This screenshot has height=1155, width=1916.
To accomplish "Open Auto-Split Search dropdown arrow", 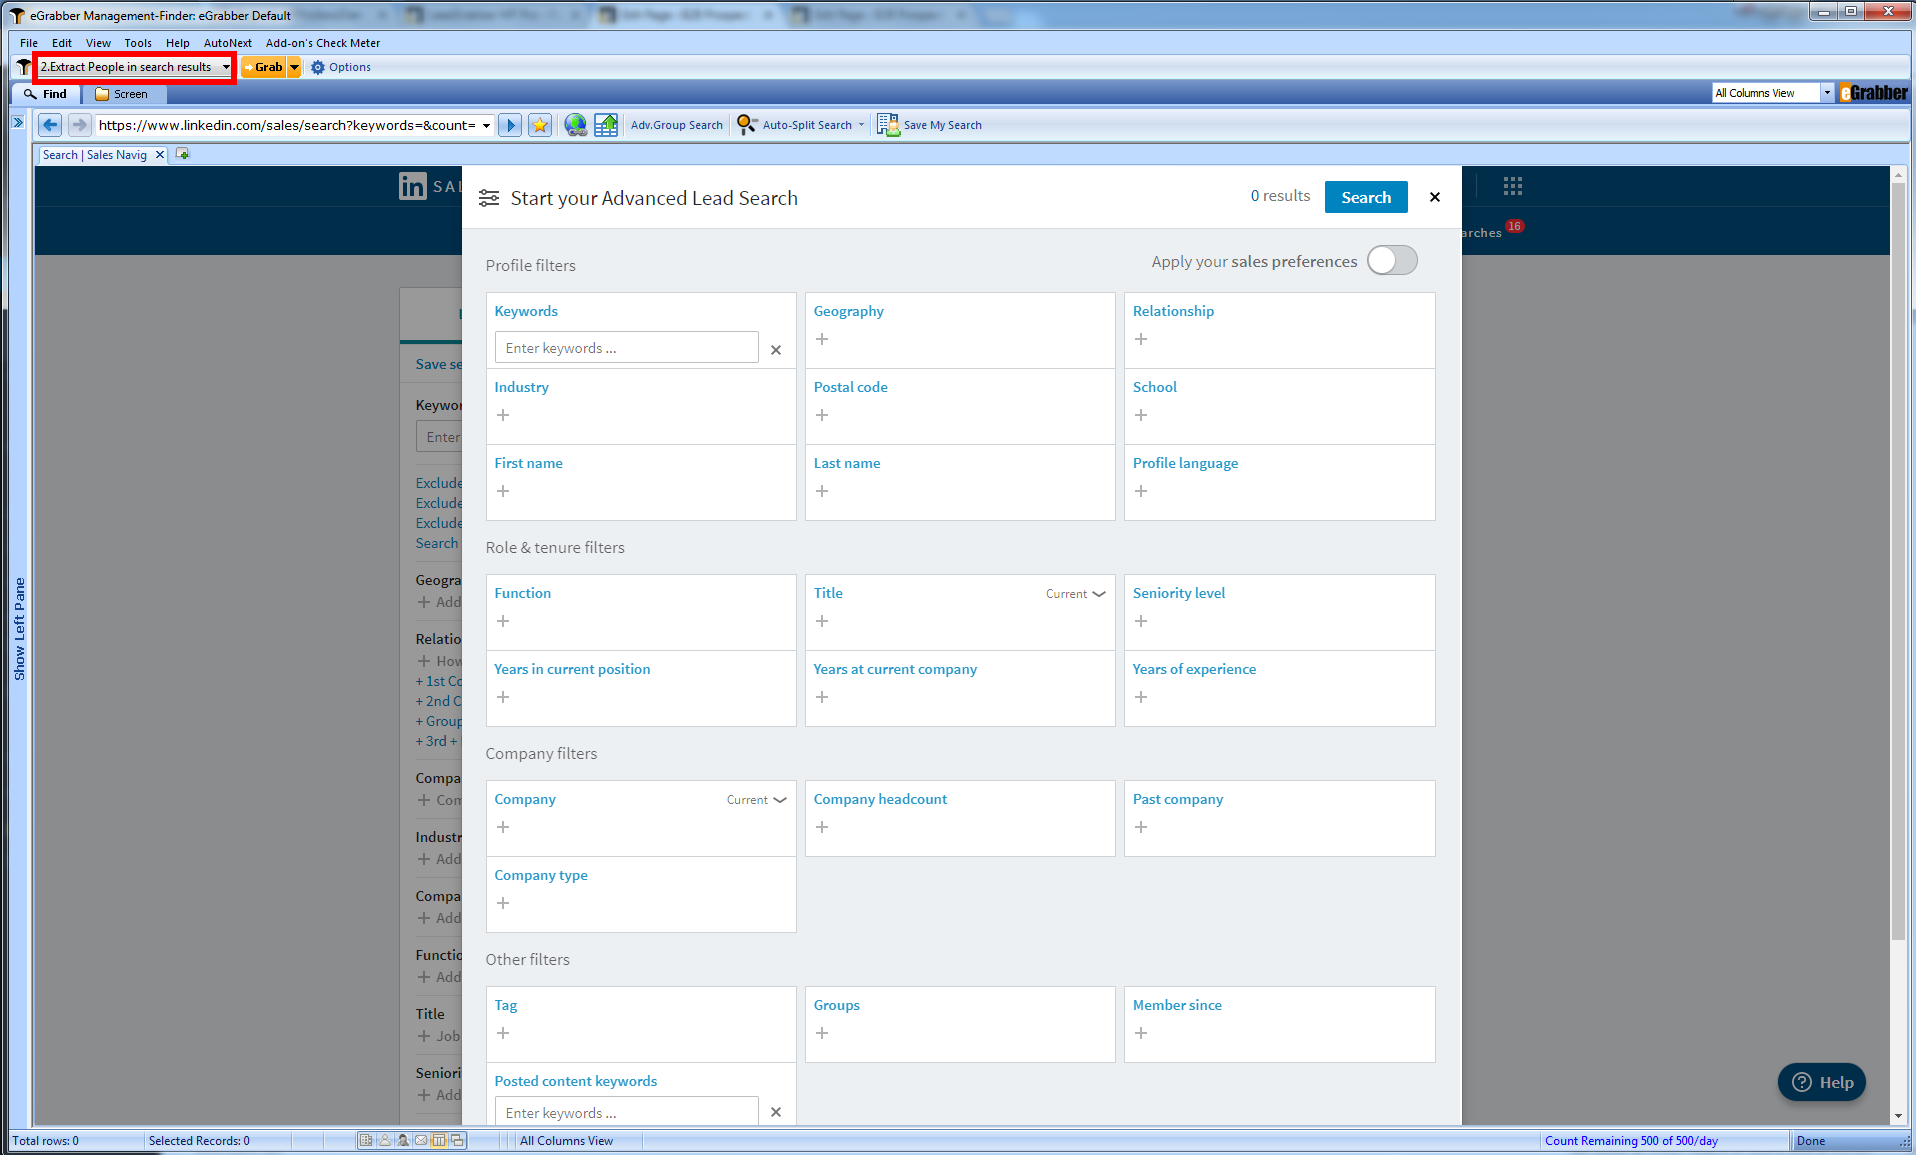I will click(861, 125).
